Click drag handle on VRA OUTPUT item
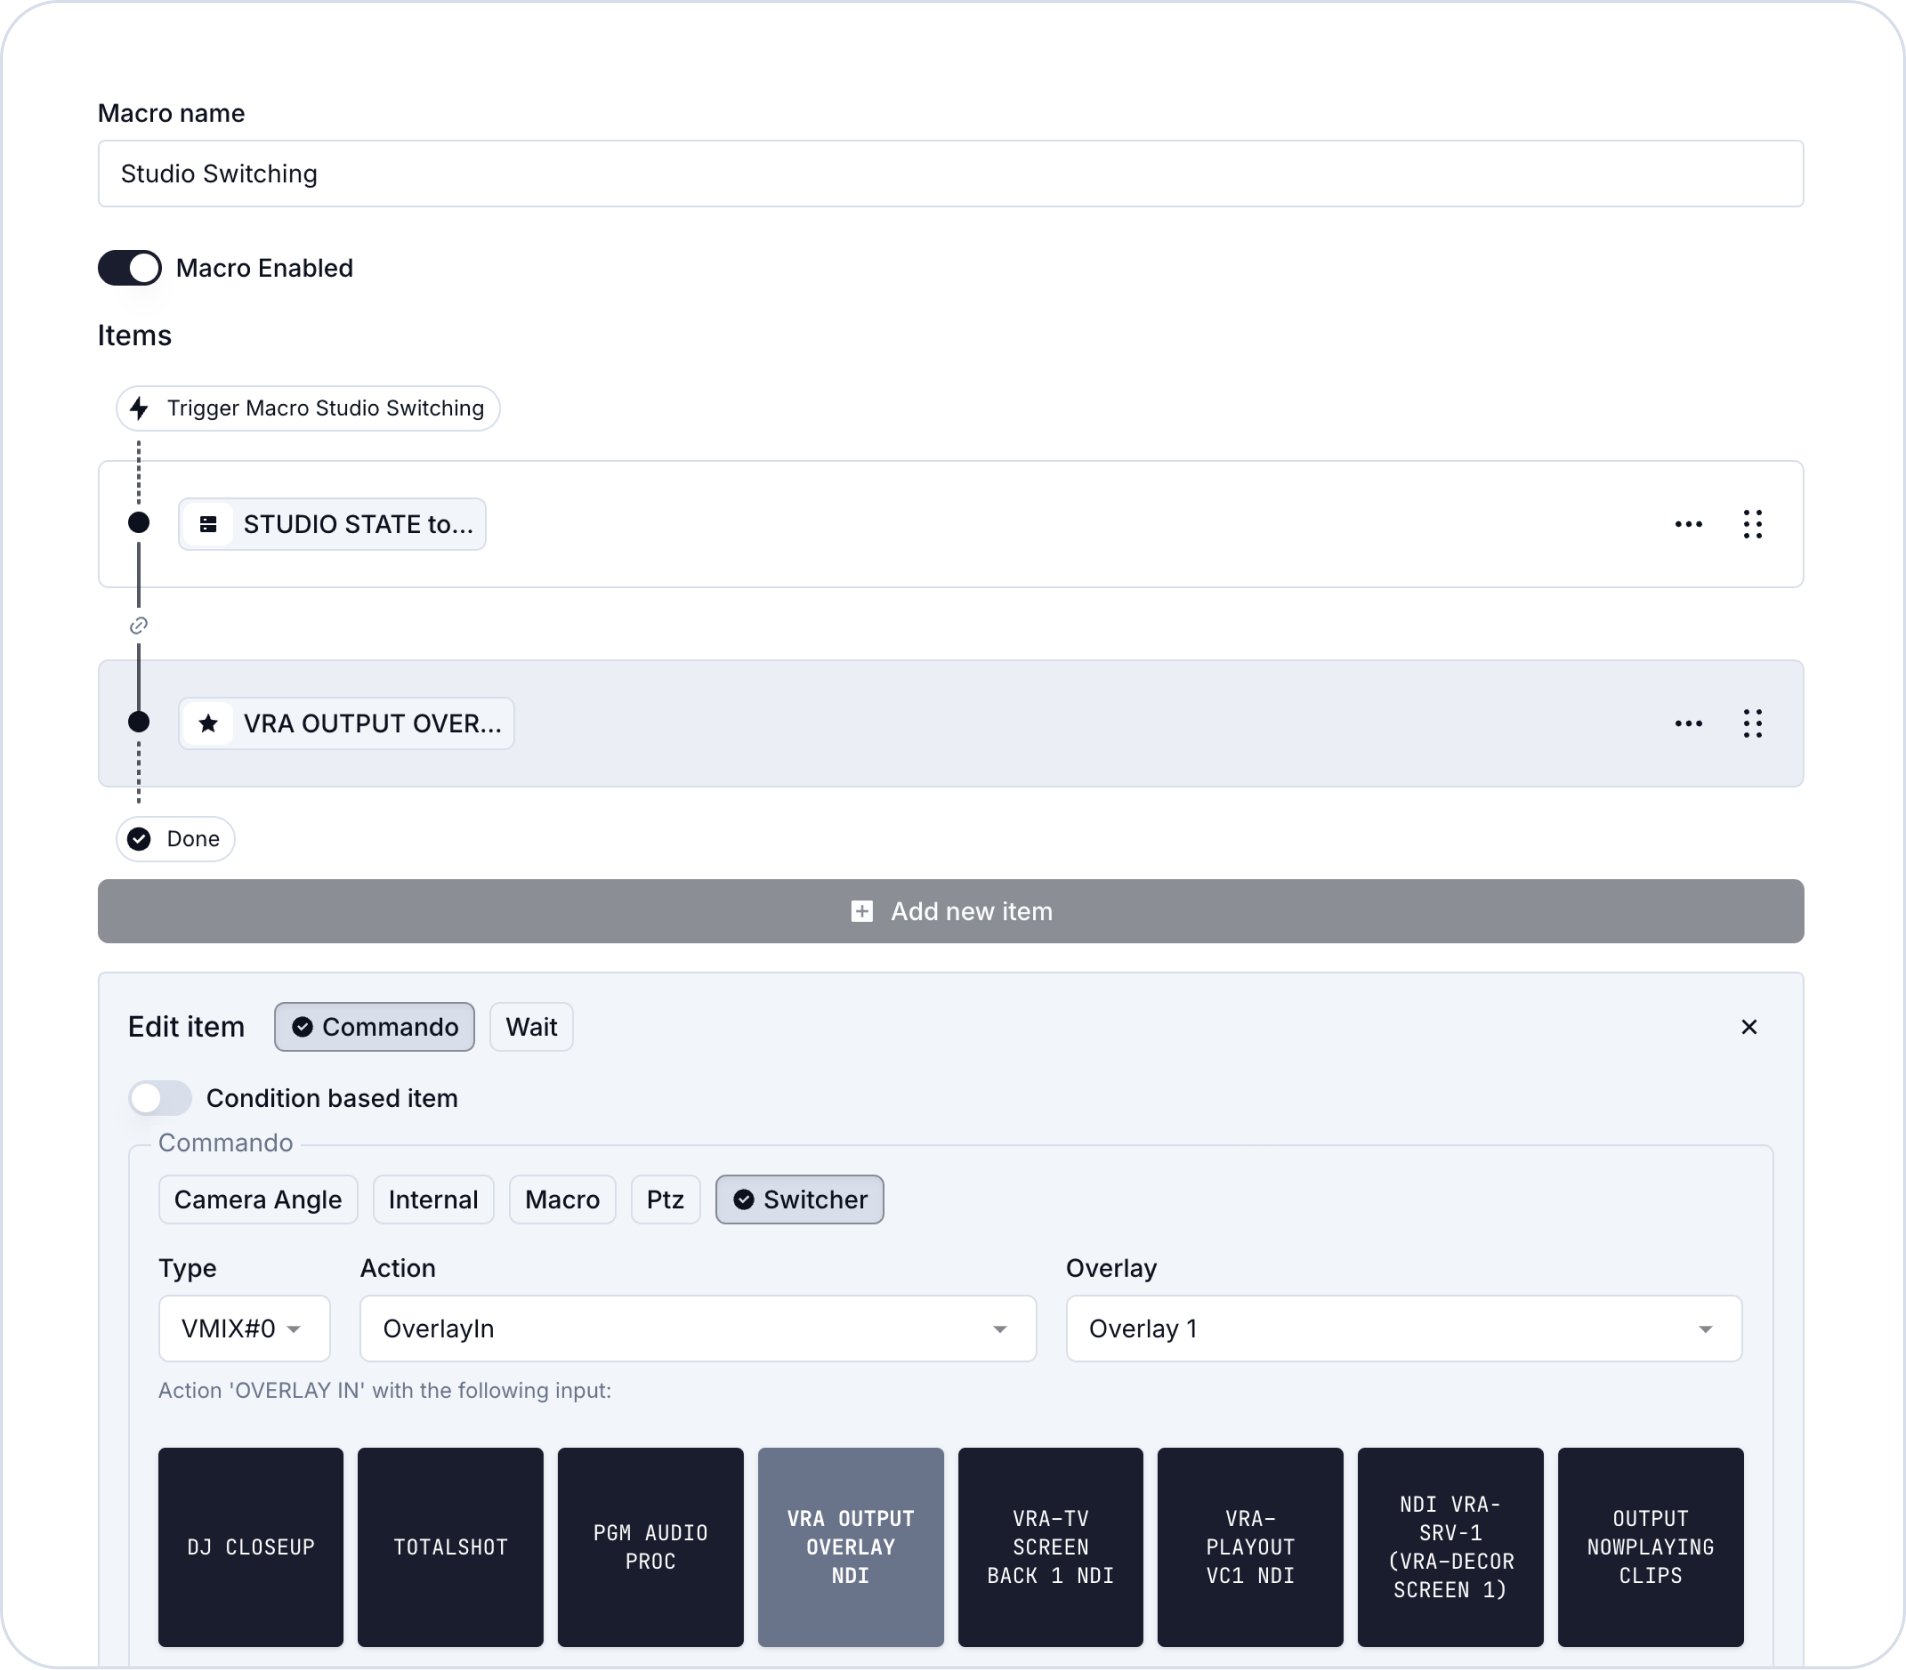The image size is (1906, 1670). [x=1752, y=723]
